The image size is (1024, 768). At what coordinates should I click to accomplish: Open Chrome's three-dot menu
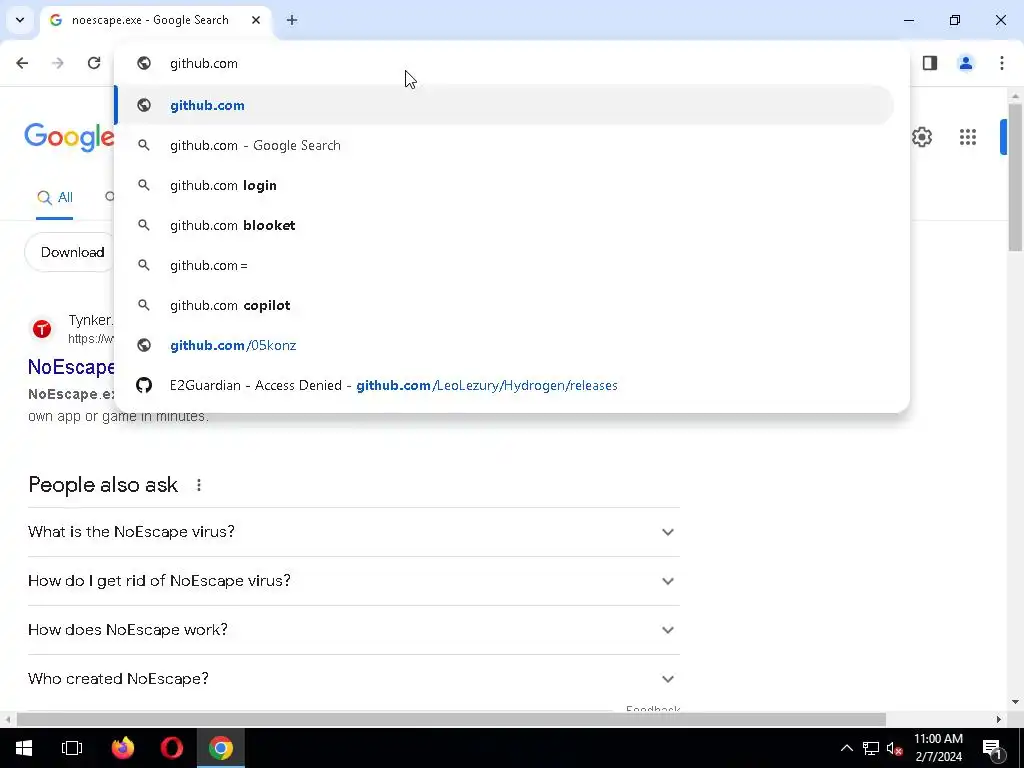click(x=1002, y=63)
